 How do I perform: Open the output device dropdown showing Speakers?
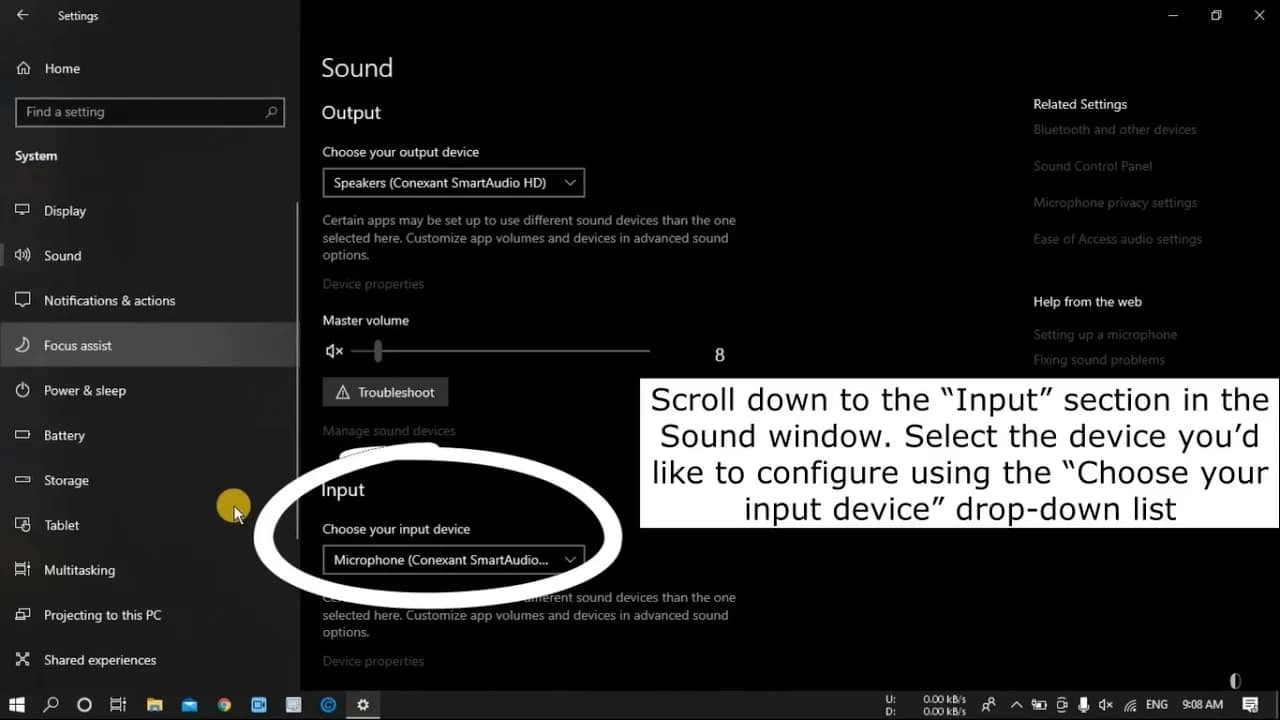pyautogui.click(x=453, y=182)
